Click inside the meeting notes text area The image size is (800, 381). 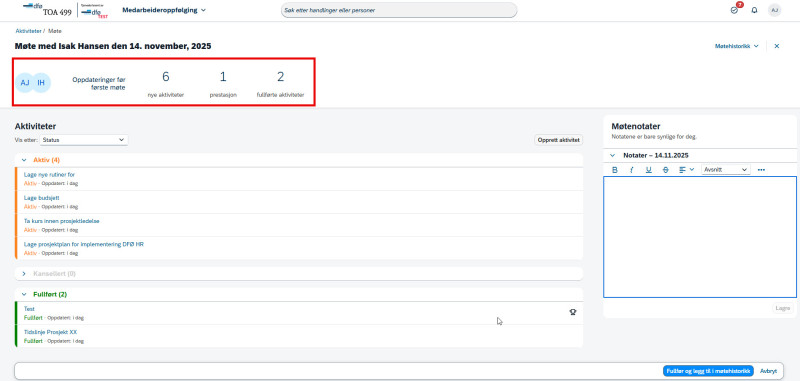699,237
